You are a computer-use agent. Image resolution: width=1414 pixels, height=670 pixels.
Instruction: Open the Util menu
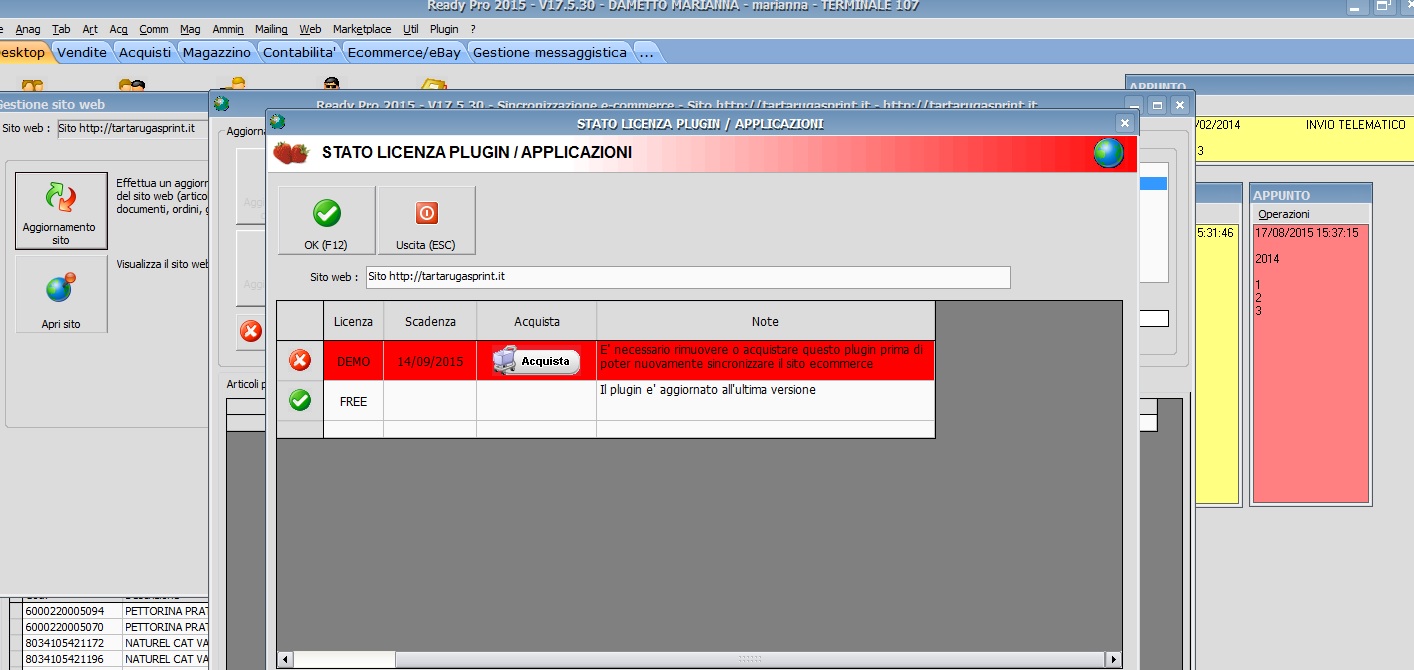point(411,29)
